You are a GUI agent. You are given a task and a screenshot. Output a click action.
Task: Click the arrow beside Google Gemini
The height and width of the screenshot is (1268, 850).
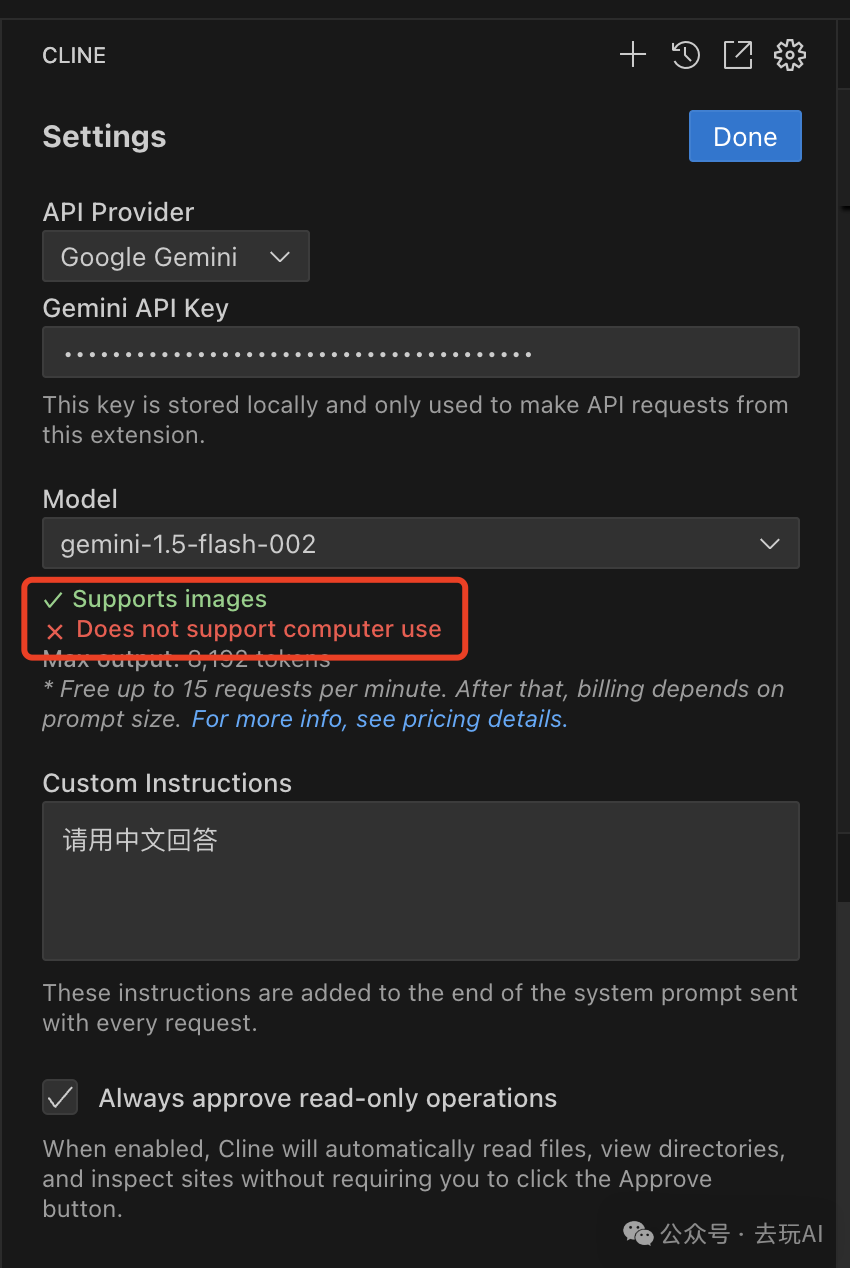[x=280, y=257]
